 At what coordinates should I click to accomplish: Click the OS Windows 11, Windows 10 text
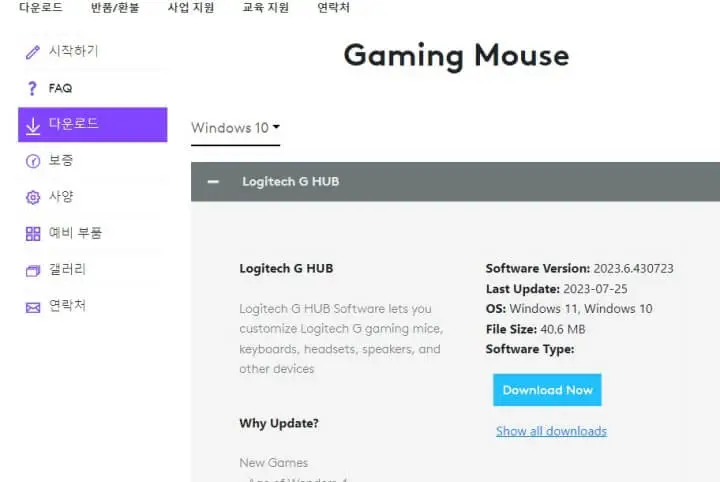click(x=569, y=309)
